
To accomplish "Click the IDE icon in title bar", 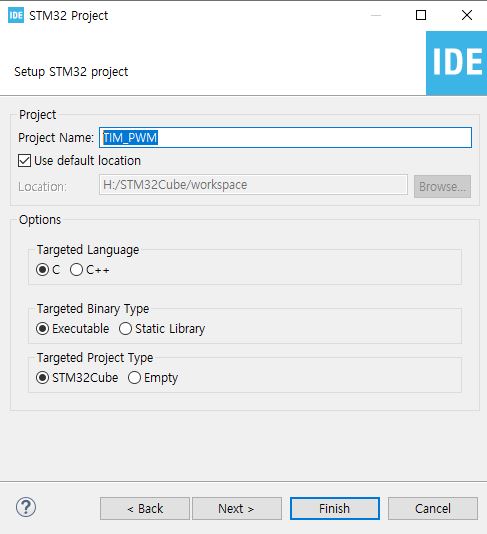I will point(16,15).
